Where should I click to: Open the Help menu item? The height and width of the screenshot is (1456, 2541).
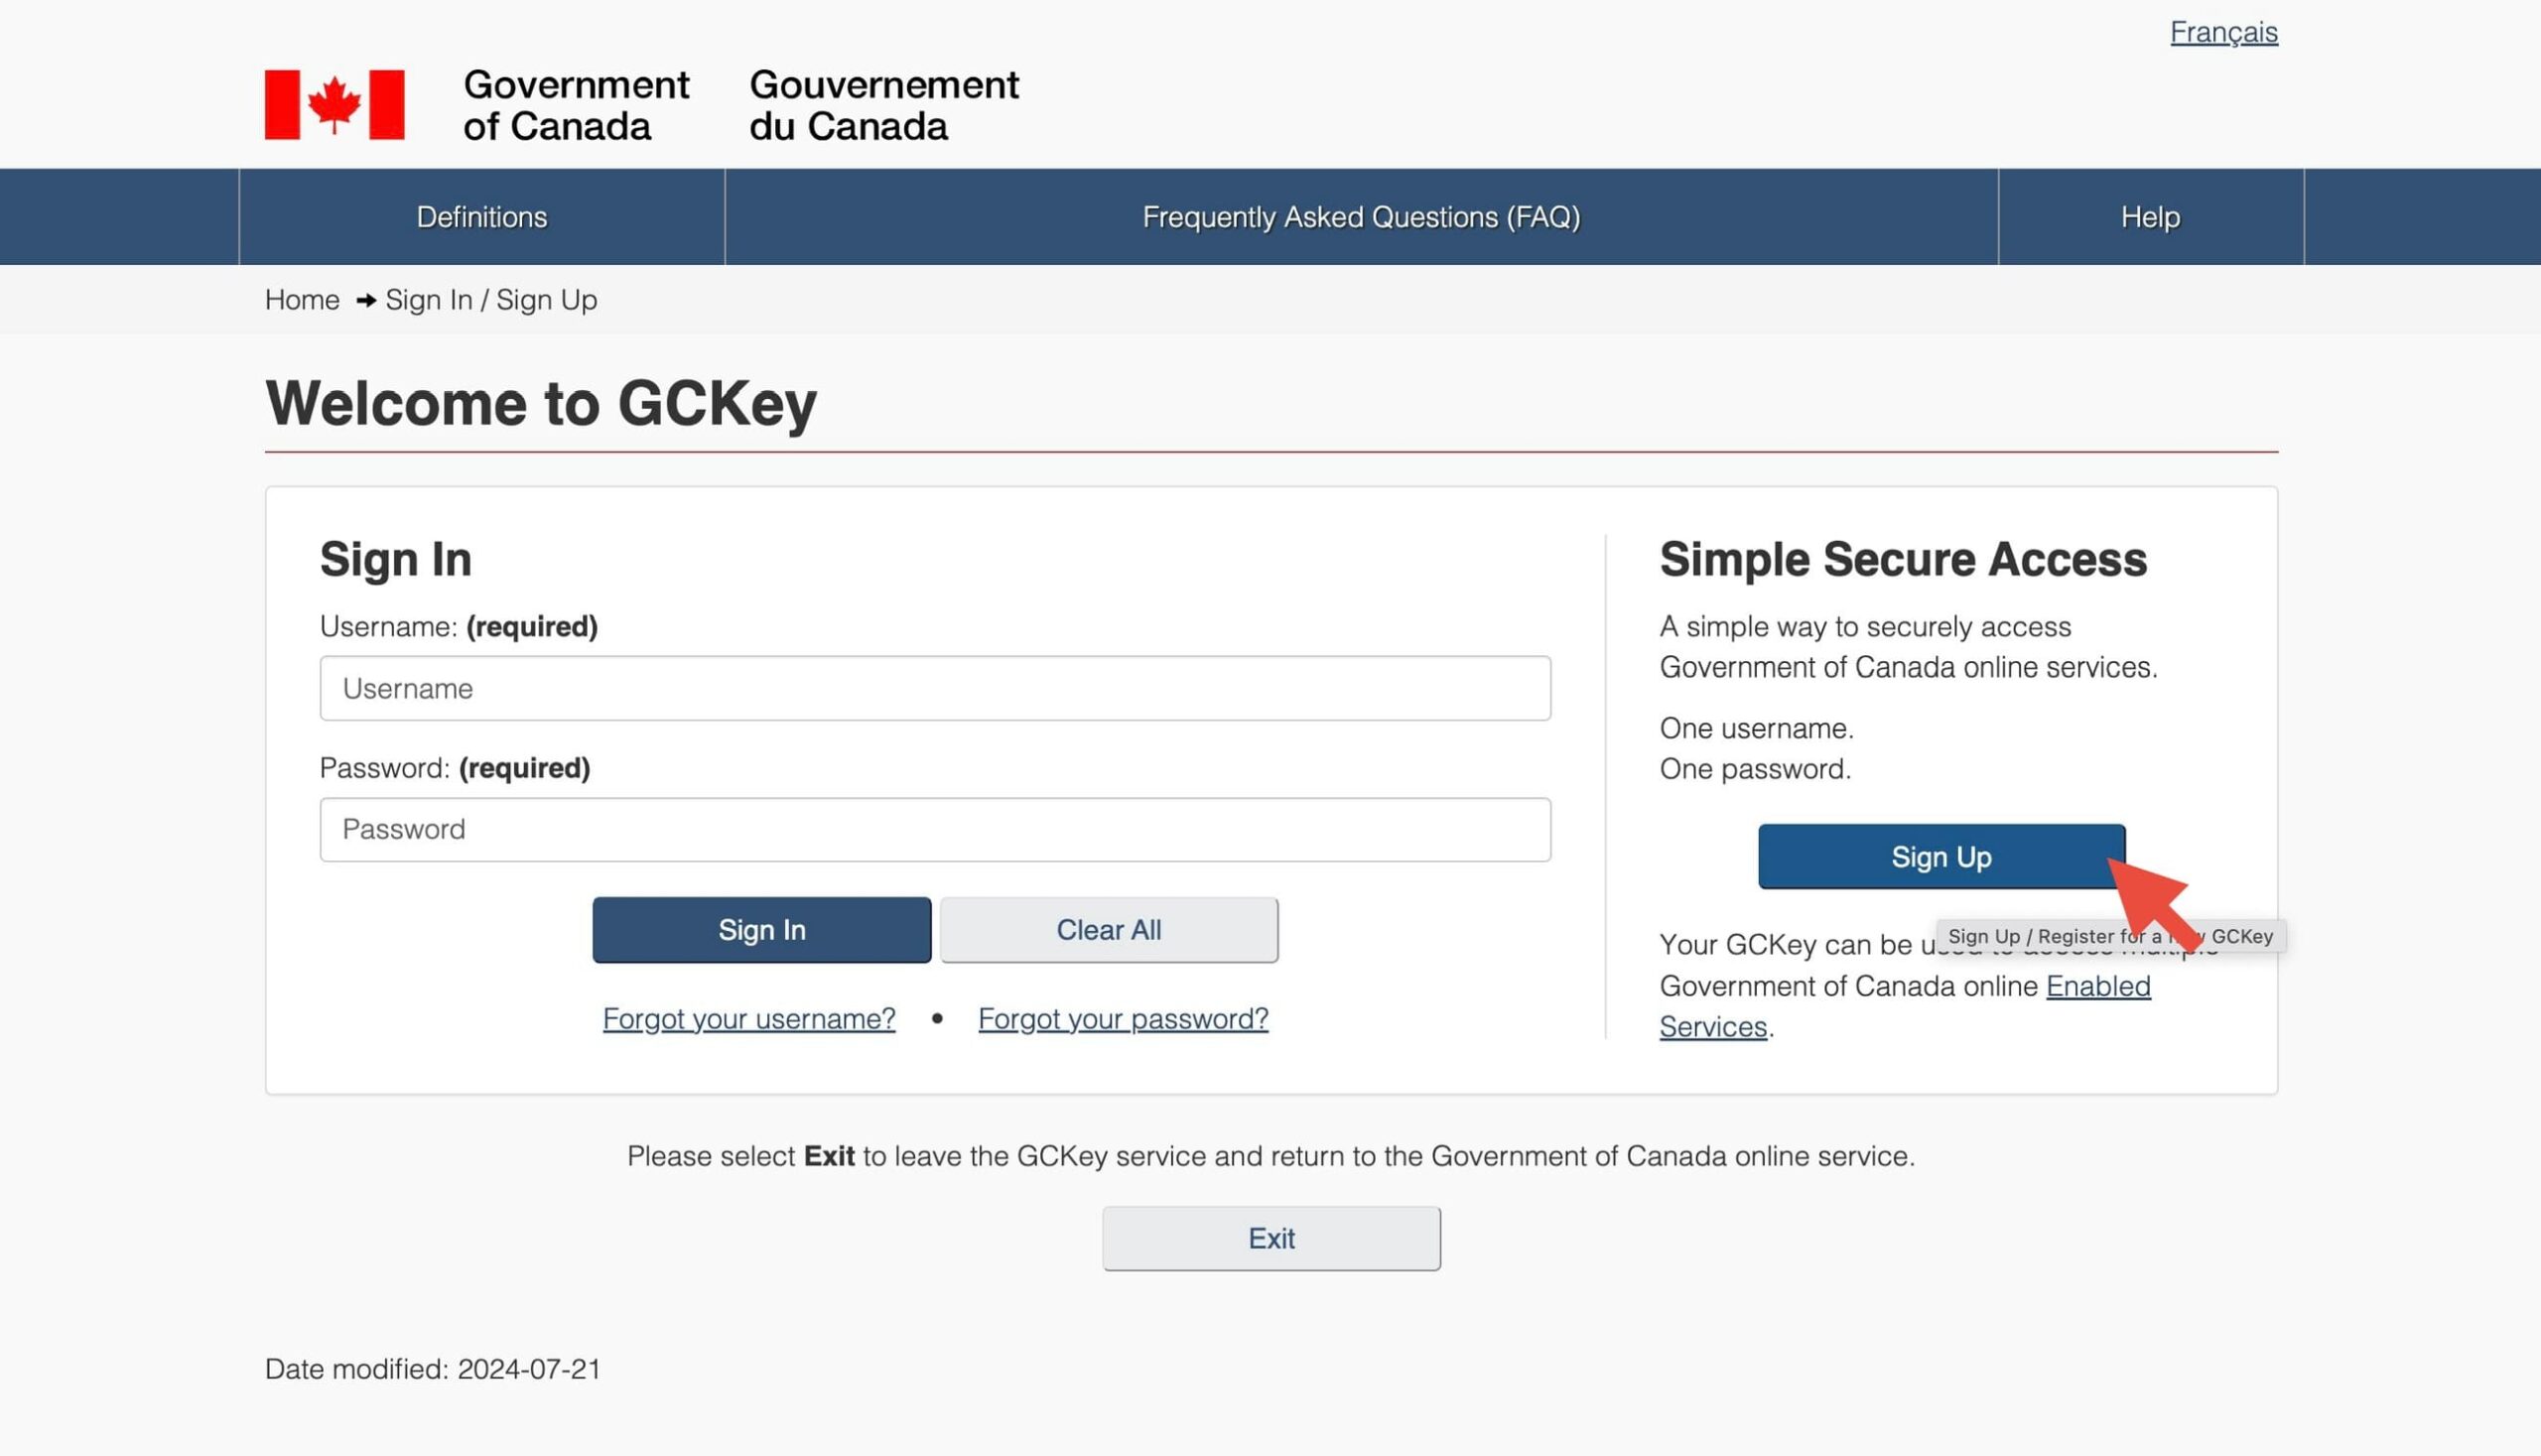[2149, 217]
